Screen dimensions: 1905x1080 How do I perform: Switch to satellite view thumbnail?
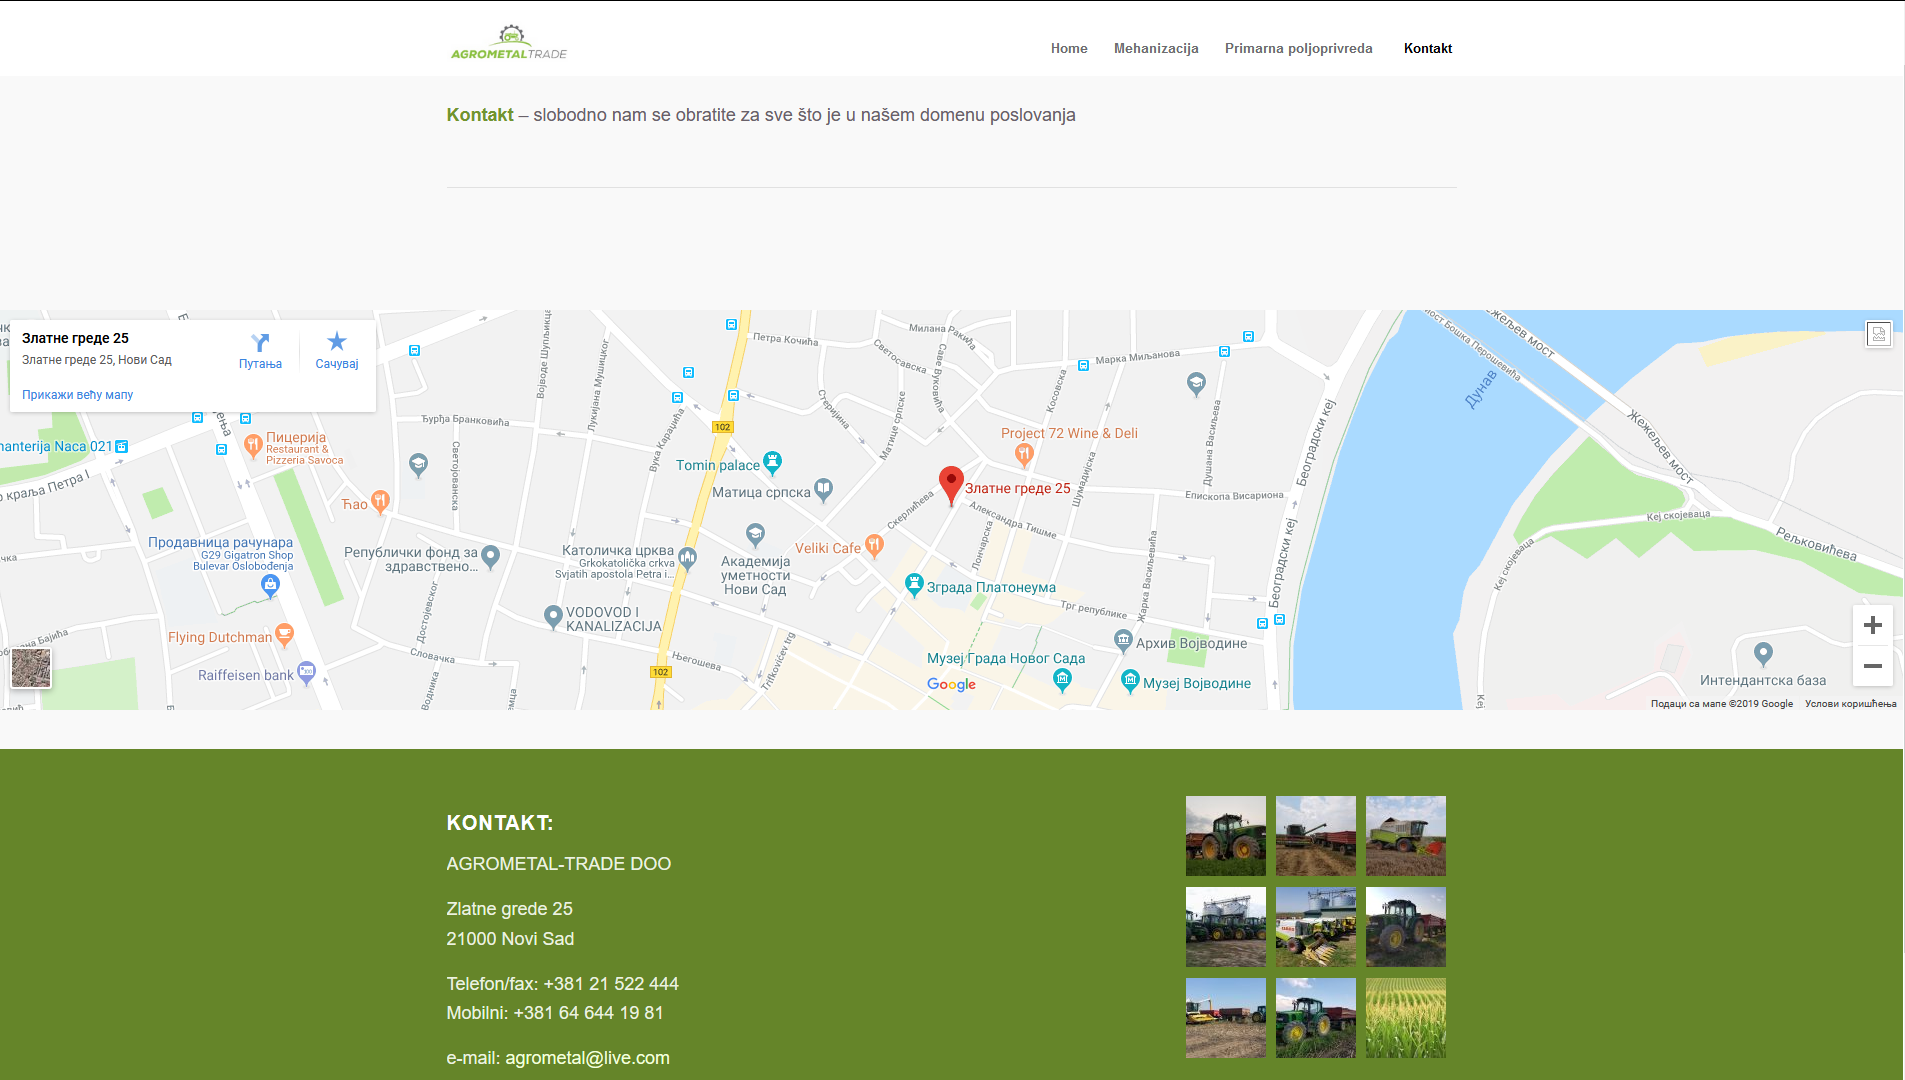31,668
